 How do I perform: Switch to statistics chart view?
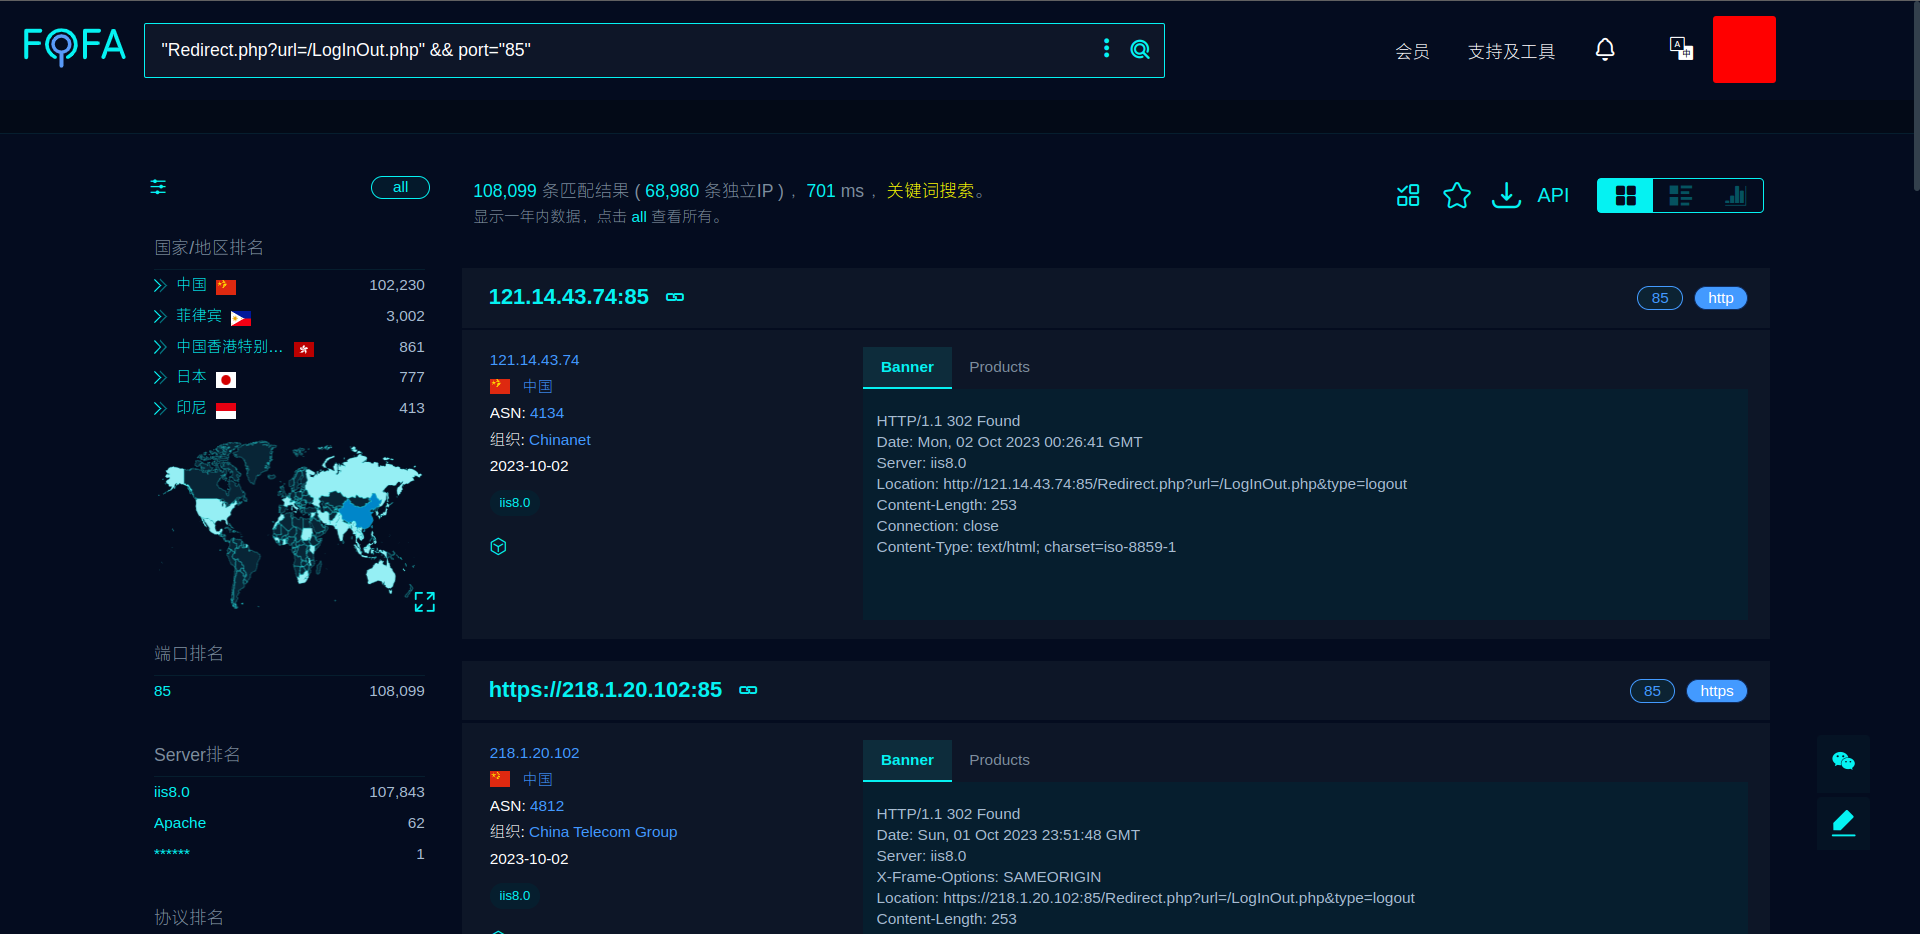(1735, 195)
